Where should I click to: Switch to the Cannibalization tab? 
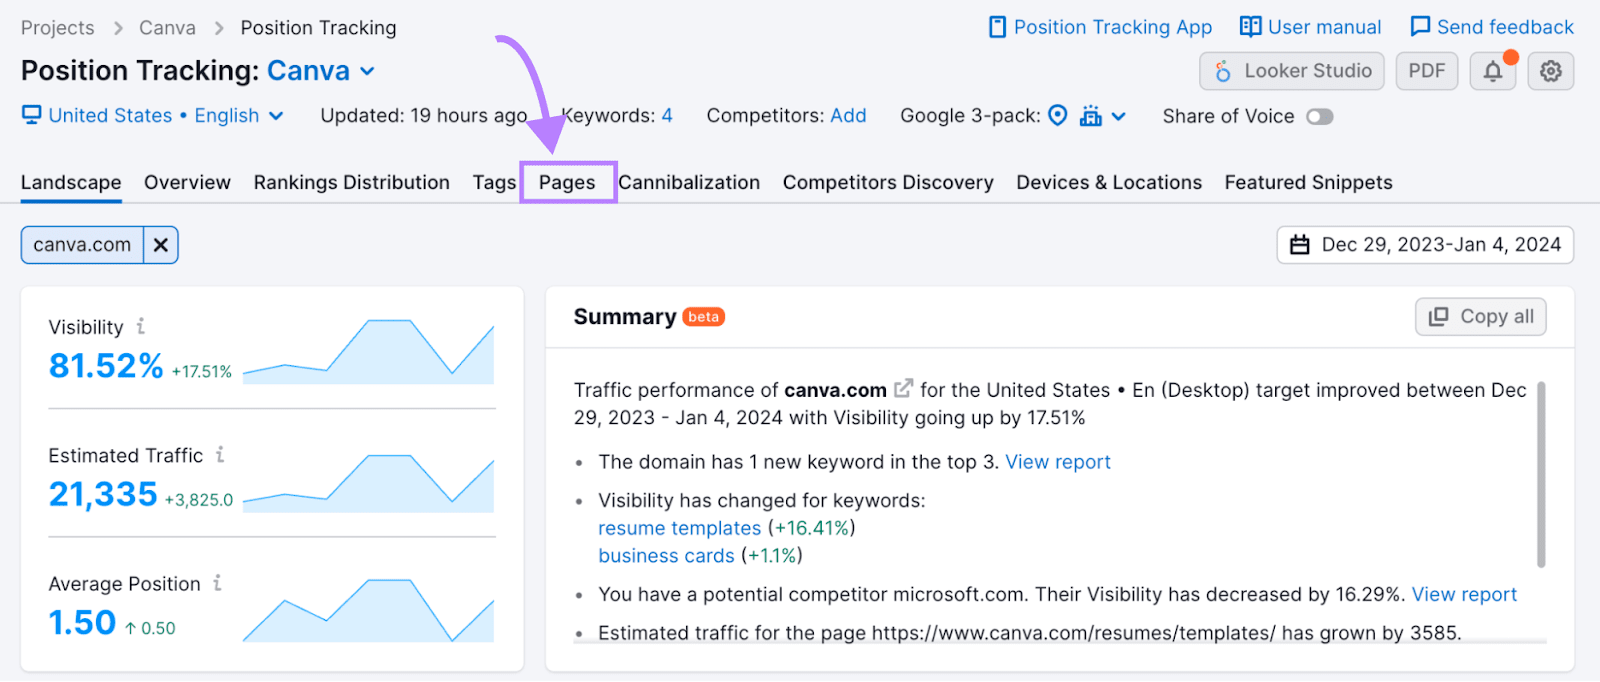tap(689, 182)
